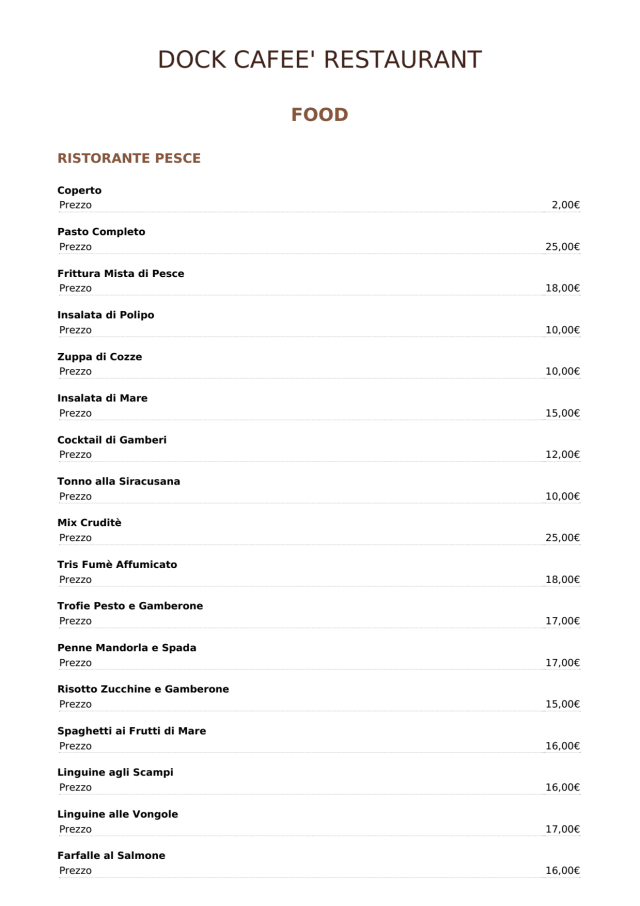Image resolution: width=640 pixels, height=906 pixels.
Task: Click the Mix Cruditè price value
Action: [563, 537]
